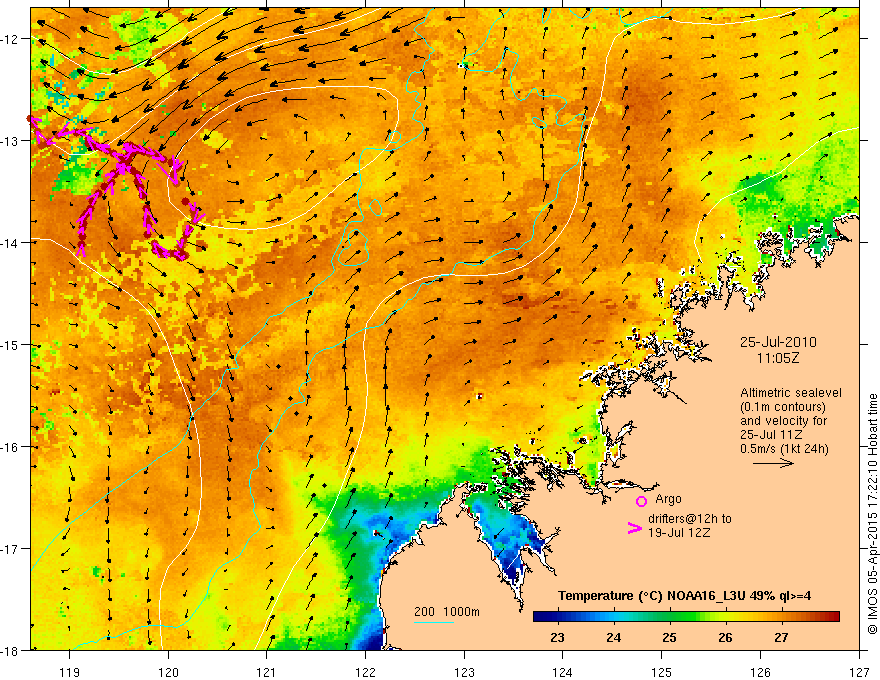Image resolution: width=880 pixels, height=680 pixels.
Task: Click the 26 tick on temperature scale
Action: (x=725, y=637)
